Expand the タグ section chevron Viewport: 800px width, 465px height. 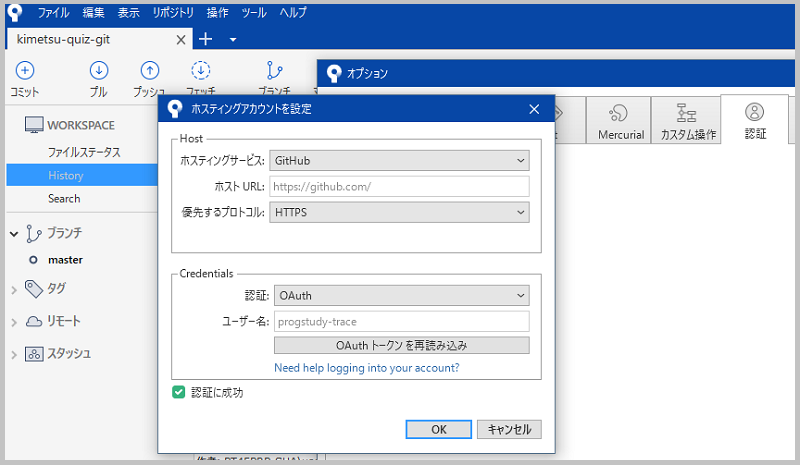14,290
